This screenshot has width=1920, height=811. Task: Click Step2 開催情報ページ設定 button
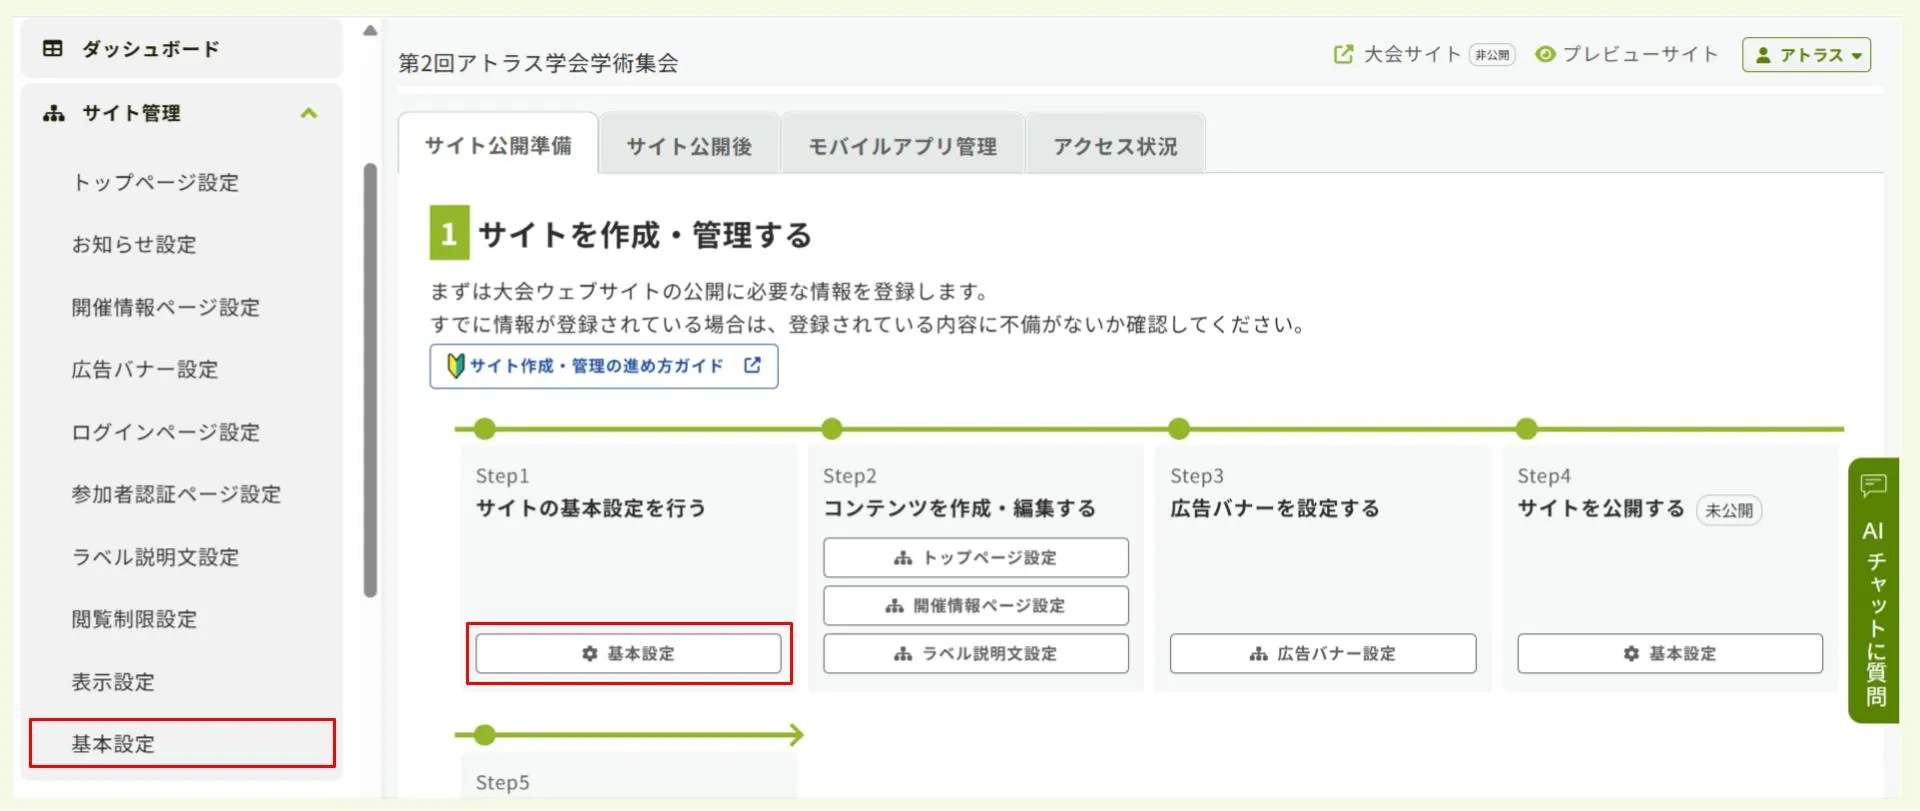click(x=976, y=605)
